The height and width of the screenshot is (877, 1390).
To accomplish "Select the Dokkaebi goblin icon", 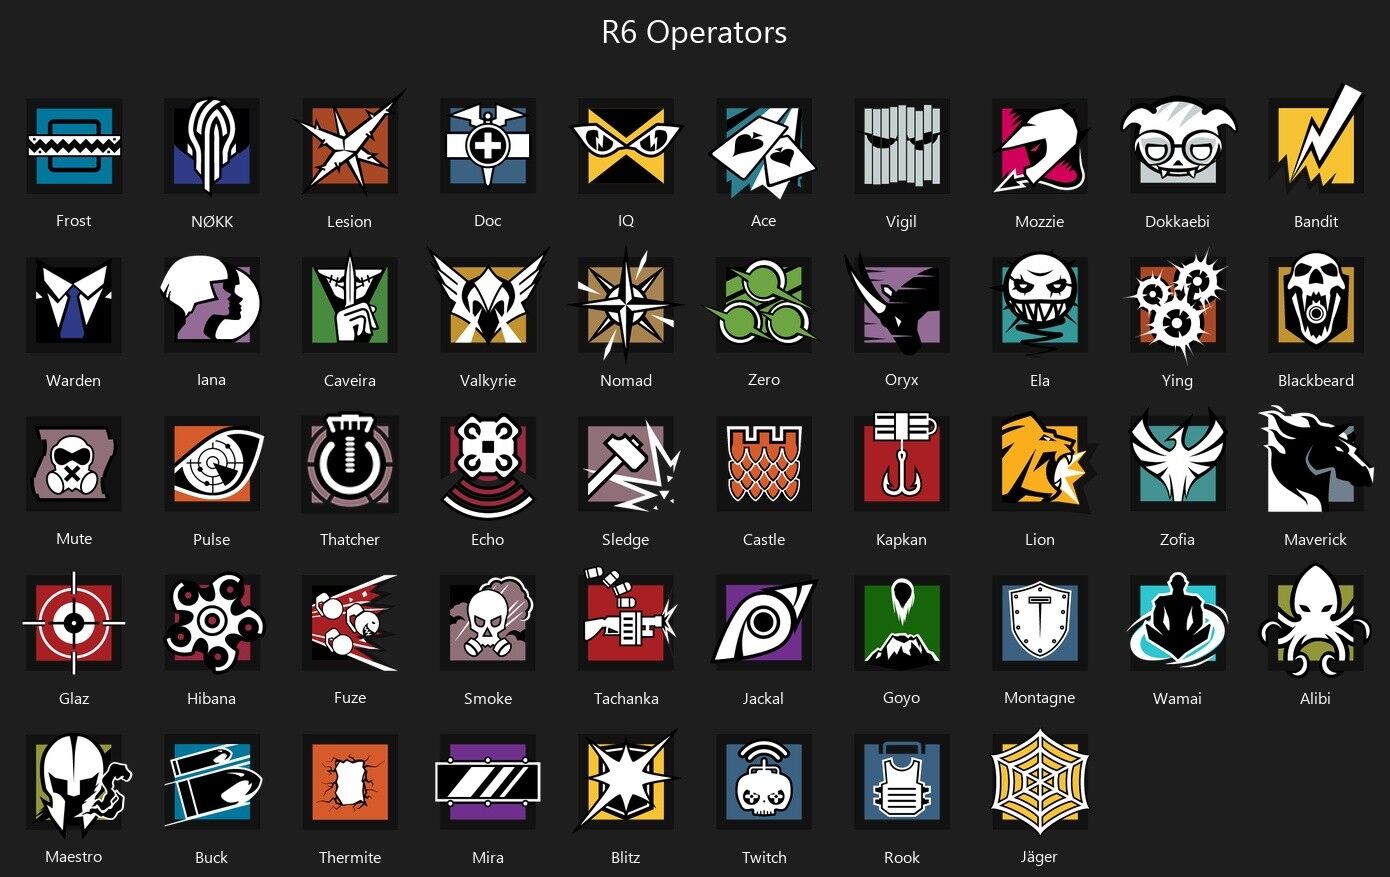I will click(1178, 144).
